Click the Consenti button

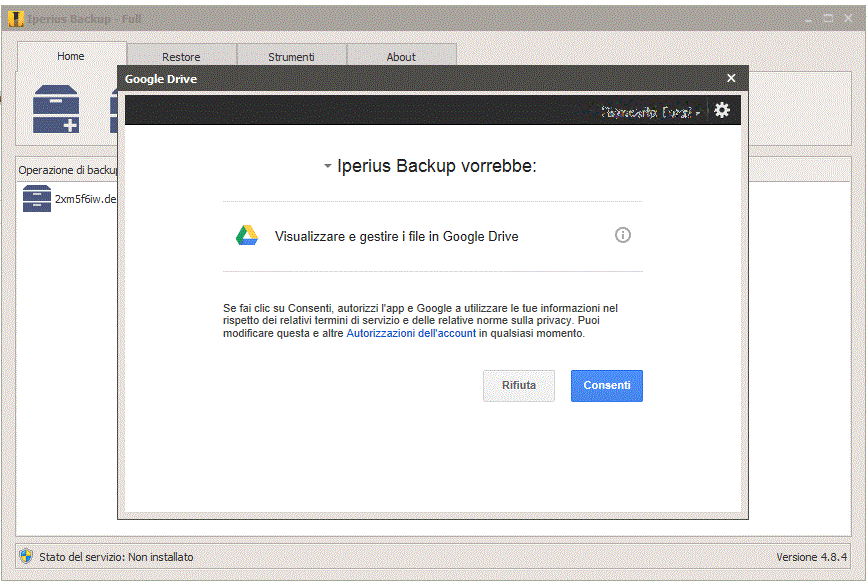607,385
